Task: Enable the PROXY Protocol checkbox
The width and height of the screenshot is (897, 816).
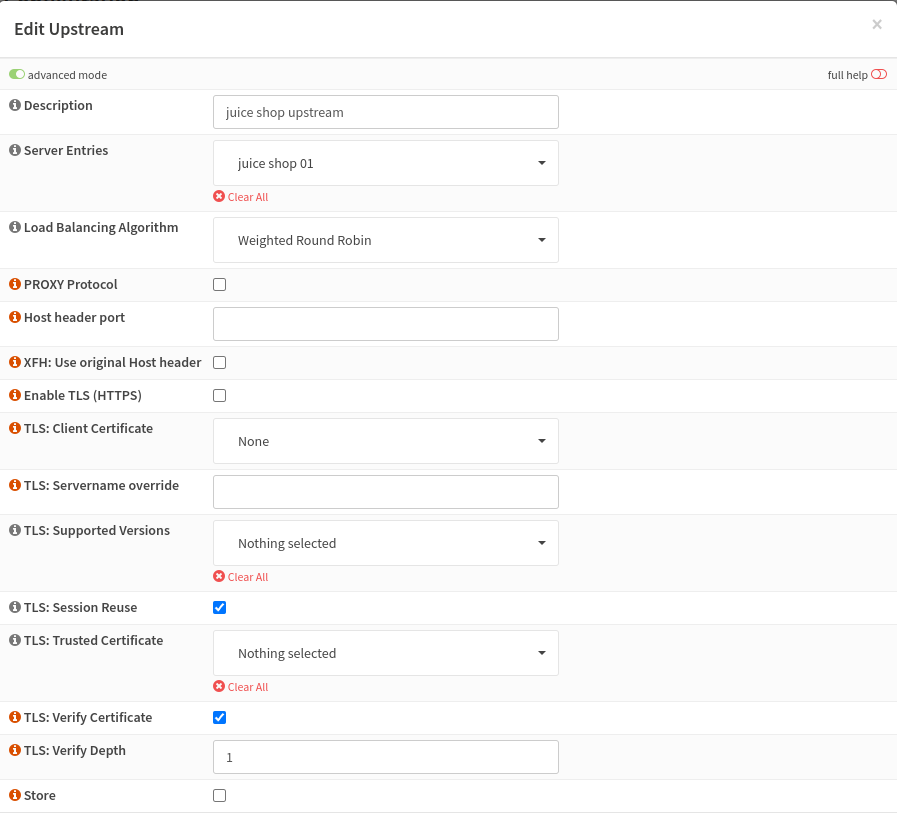Action: (x=219, y=284)
